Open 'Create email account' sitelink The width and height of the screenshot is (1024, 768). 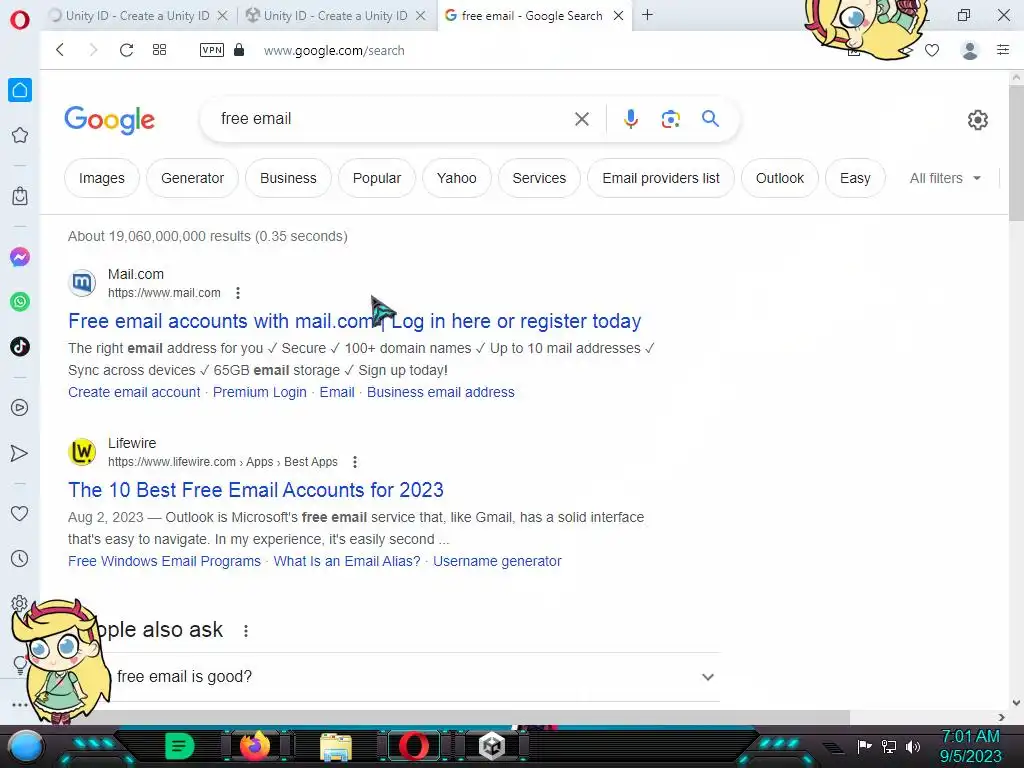pyautogui.click(x=134, y=392)
